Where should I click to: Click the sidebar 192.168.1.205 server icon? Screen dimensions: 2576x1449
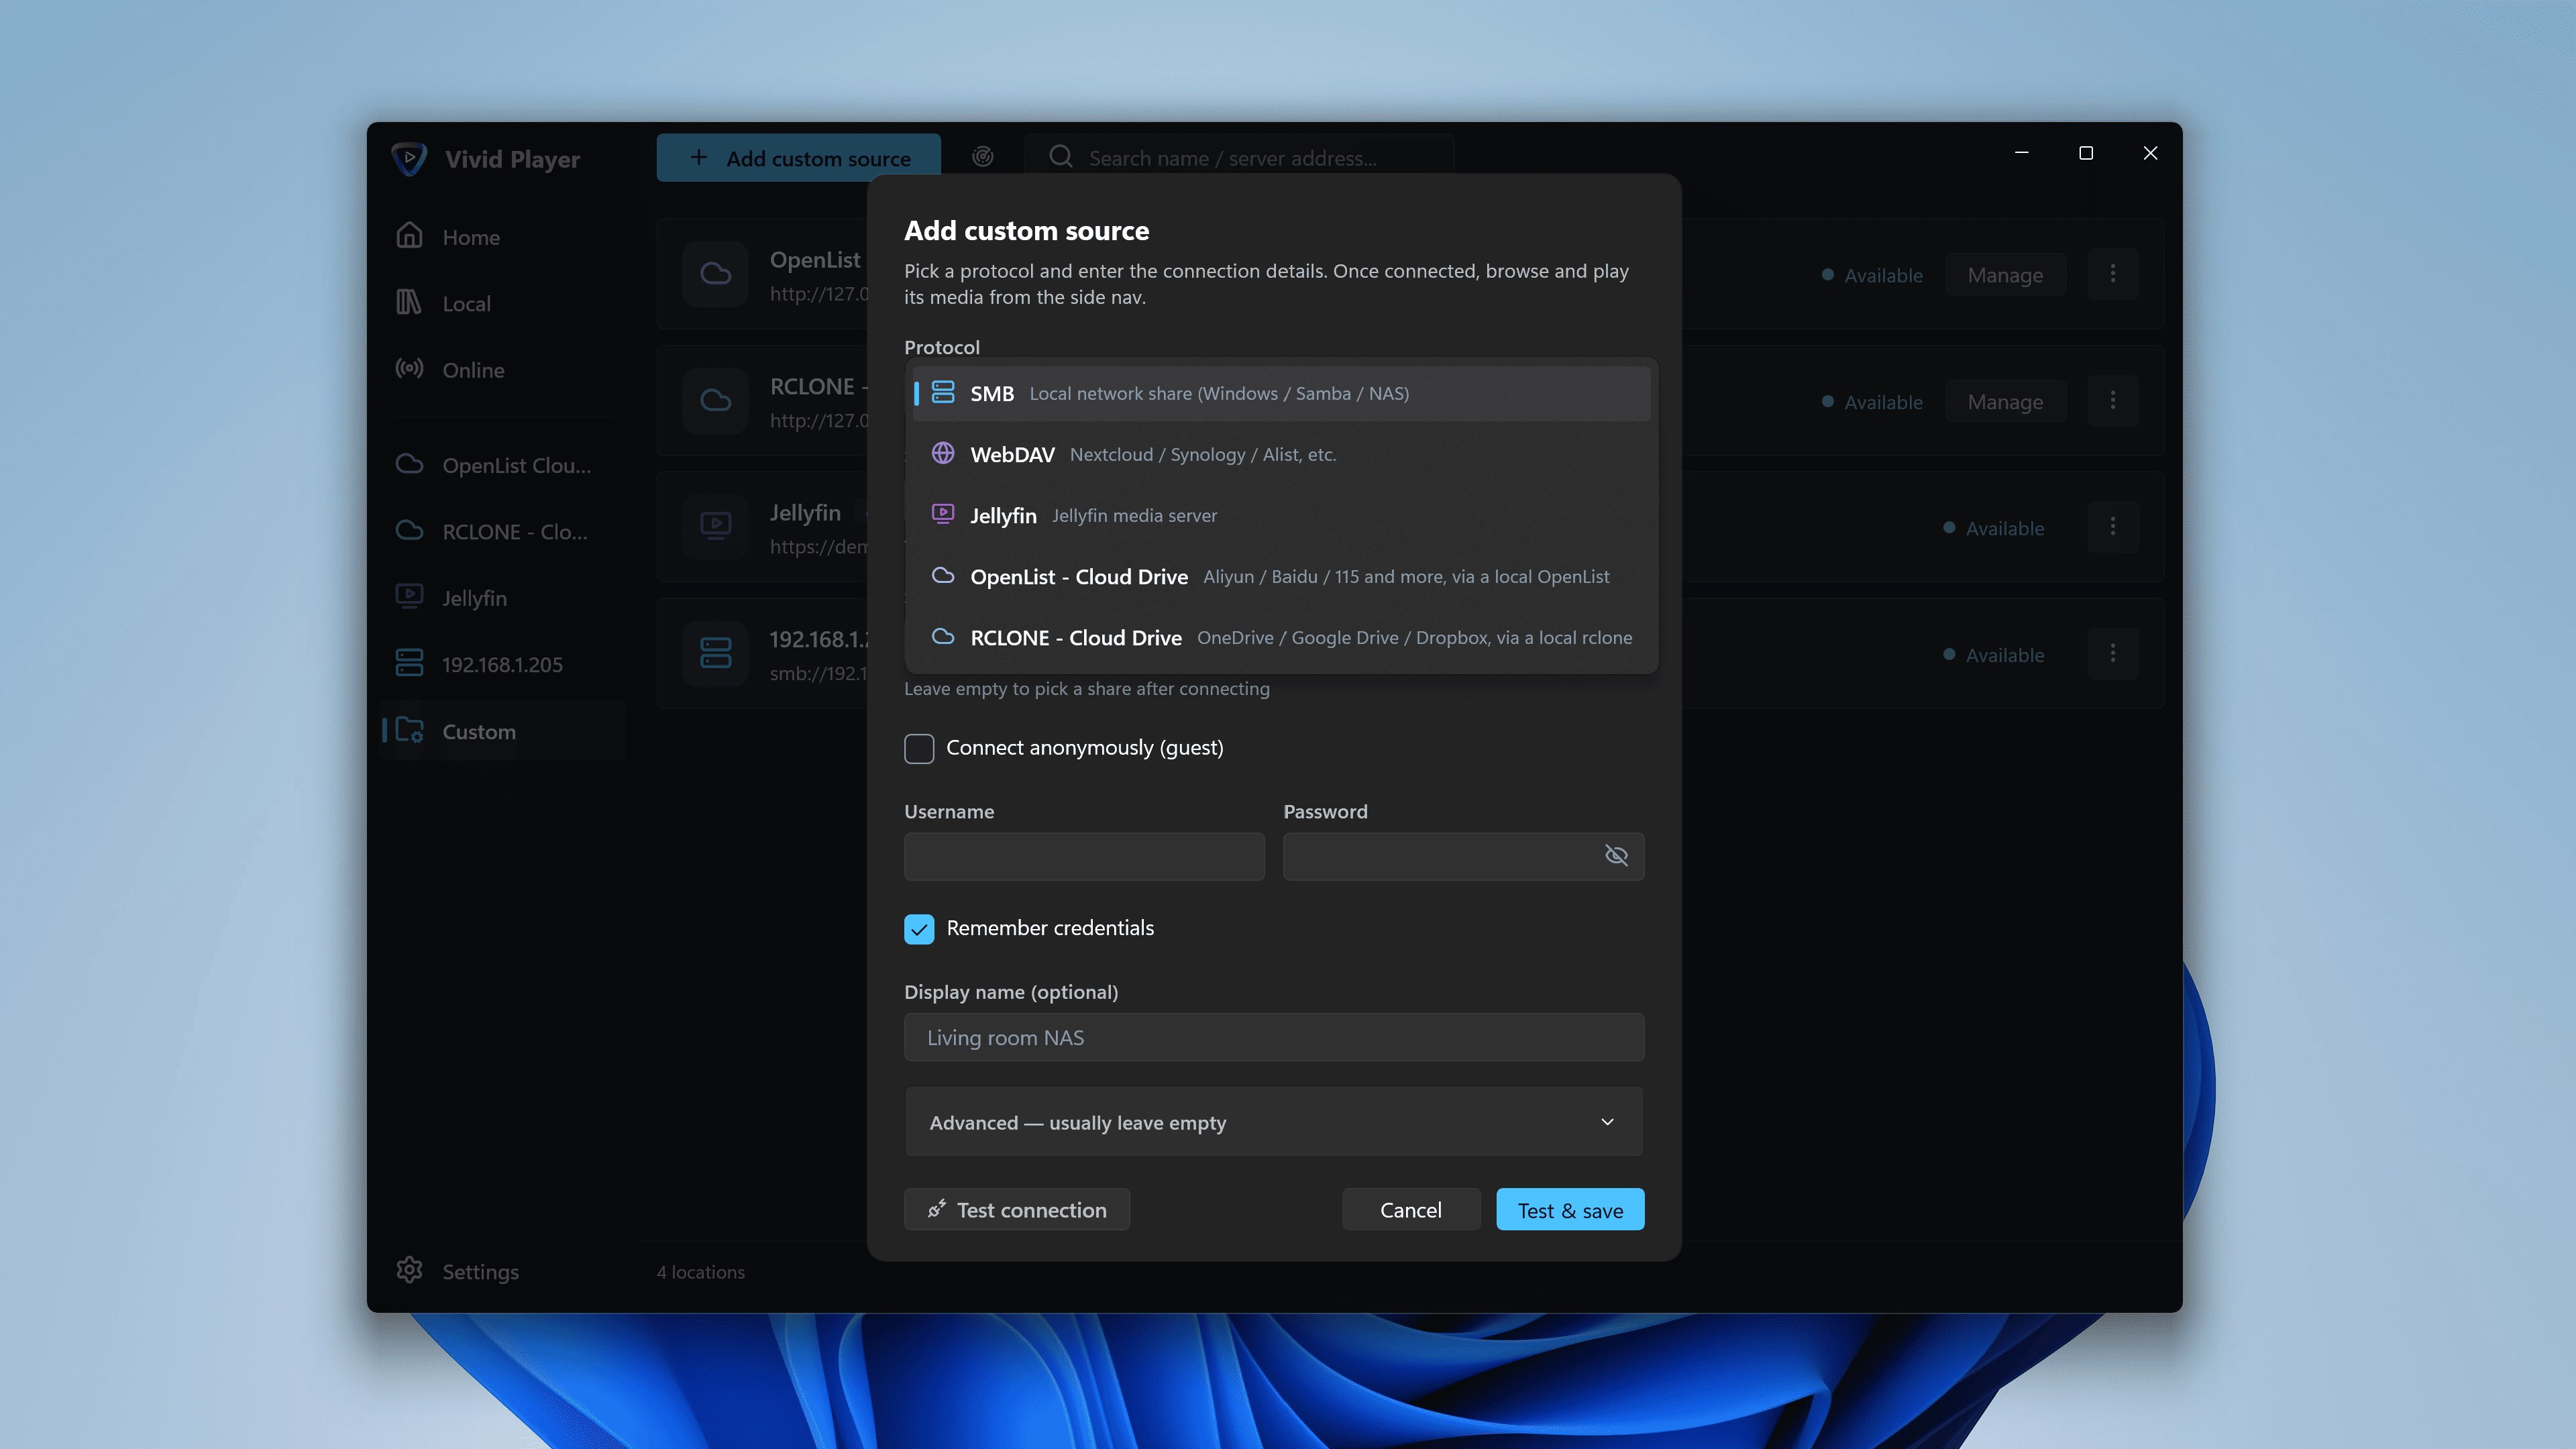409,663
